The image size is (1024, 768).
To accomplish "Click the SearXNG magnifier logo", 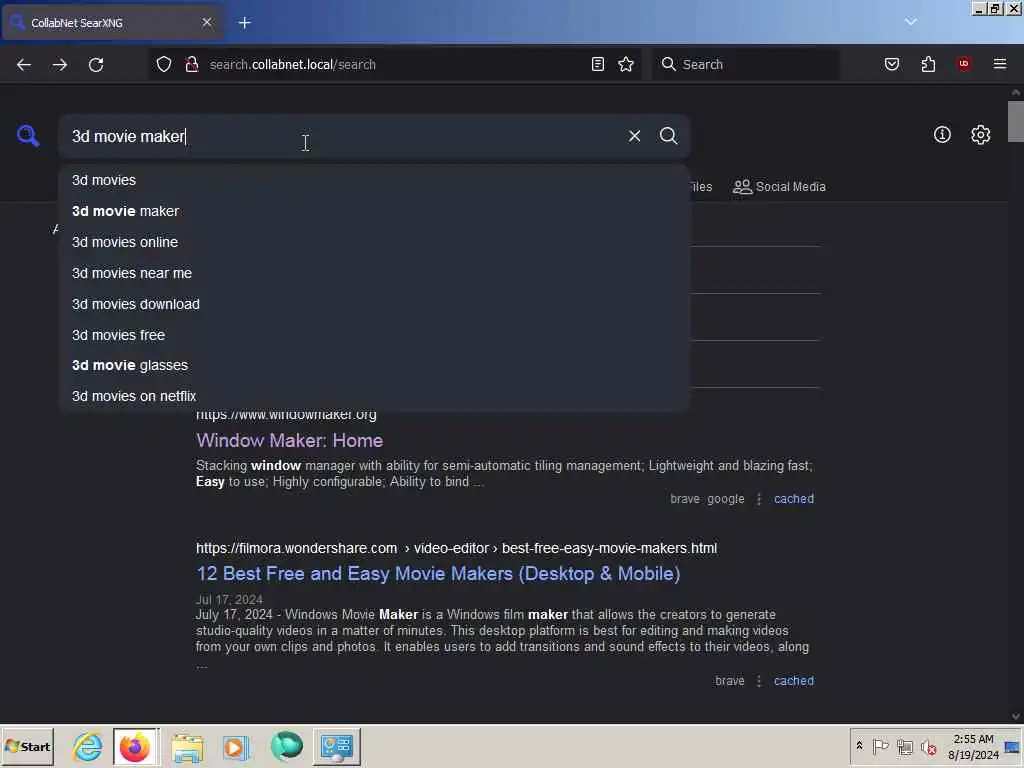I will 28,136.
